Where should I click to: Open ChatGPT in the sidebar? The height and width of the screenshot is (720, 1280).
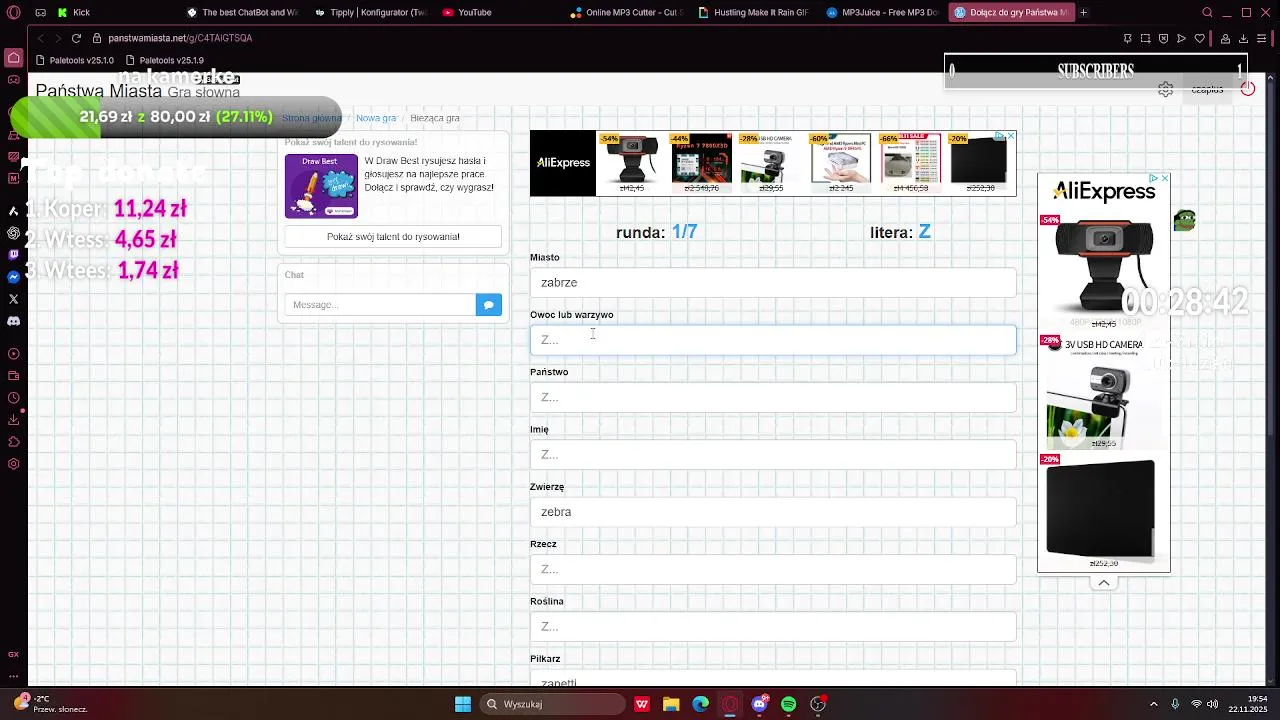click(14, 233)
